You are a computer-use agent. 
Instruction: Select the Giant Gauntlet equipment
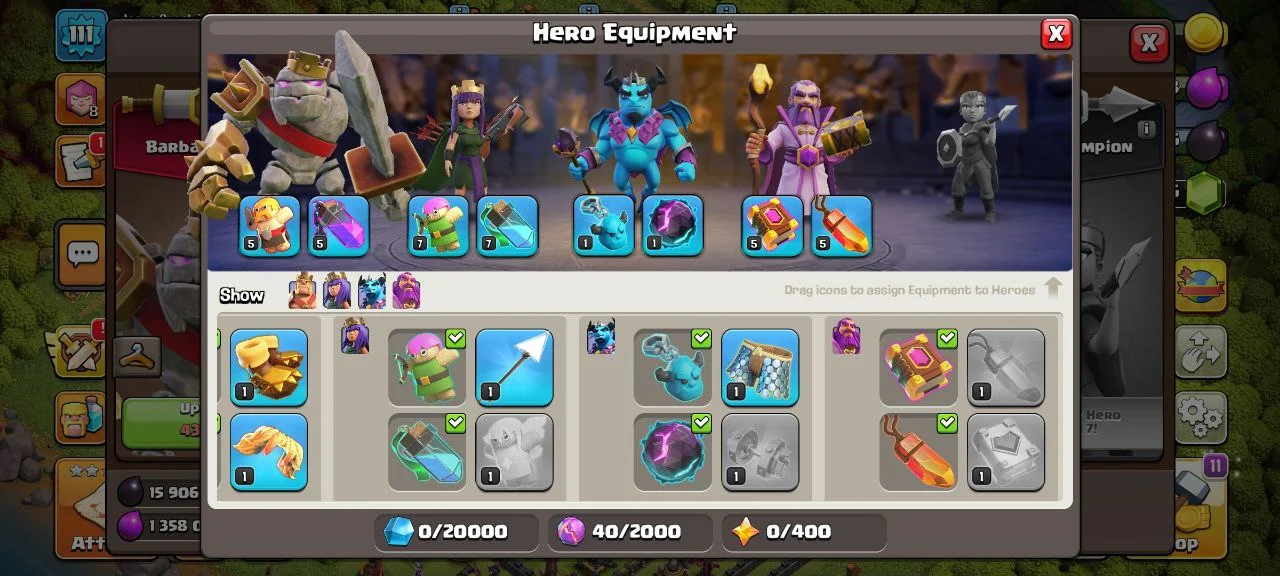click(x=268, y=367)
